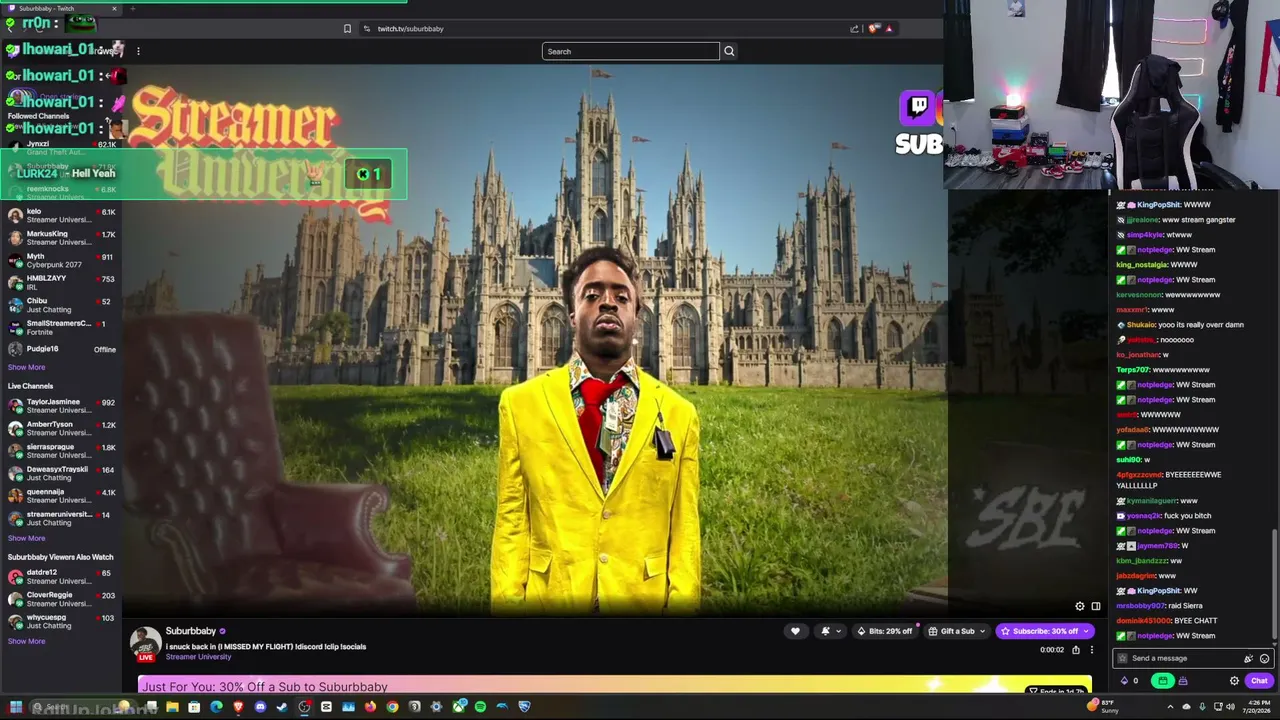This screenshot has height=720, width=1280.
Task: Share the stream via share icon
Action: [x=1076, y=650]
